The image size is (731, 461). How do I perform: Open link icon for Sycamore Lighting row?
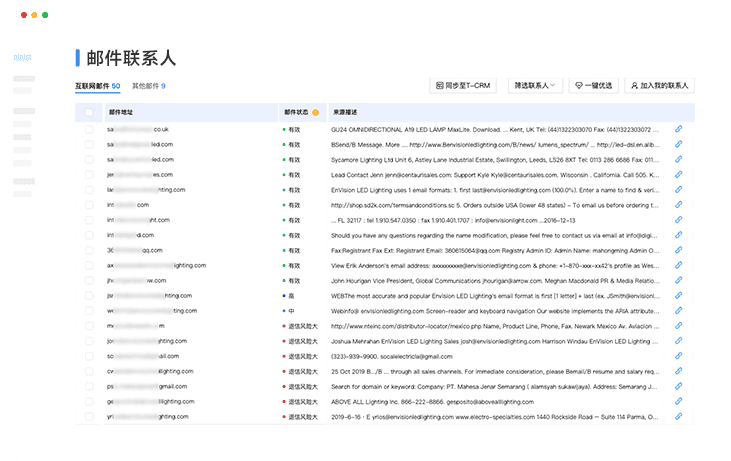point(679,159)
